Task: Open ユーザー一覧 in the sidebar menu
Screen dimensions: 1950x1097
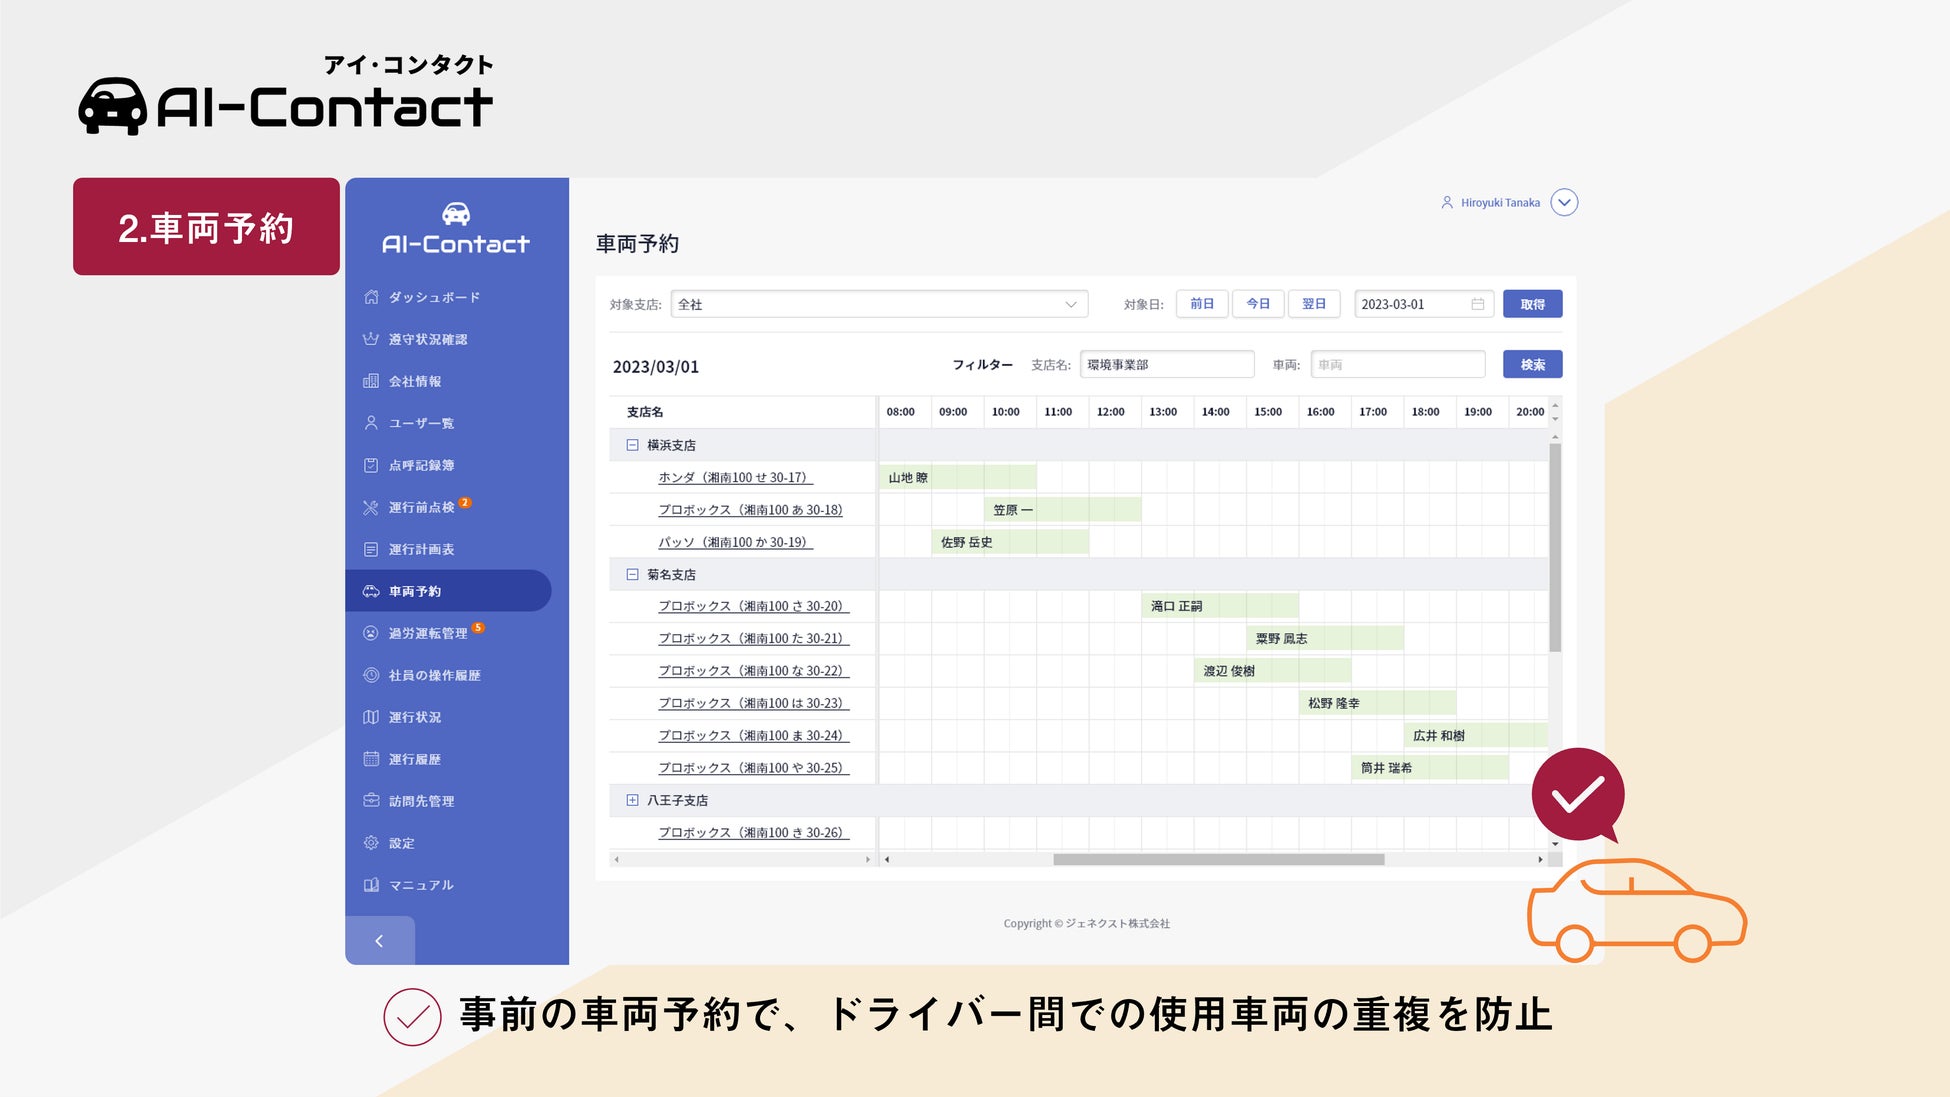Action: click(x=421, y=423)
